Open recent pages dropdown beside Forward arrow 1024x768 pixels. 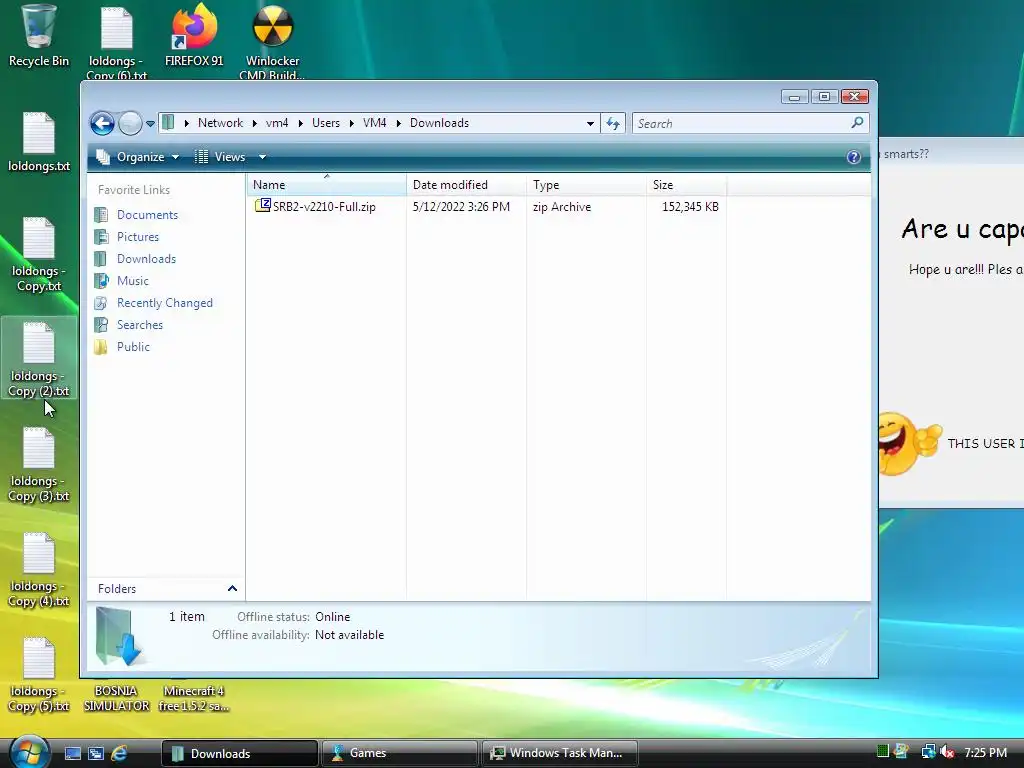pyautogui.click(x=150, y=123)
